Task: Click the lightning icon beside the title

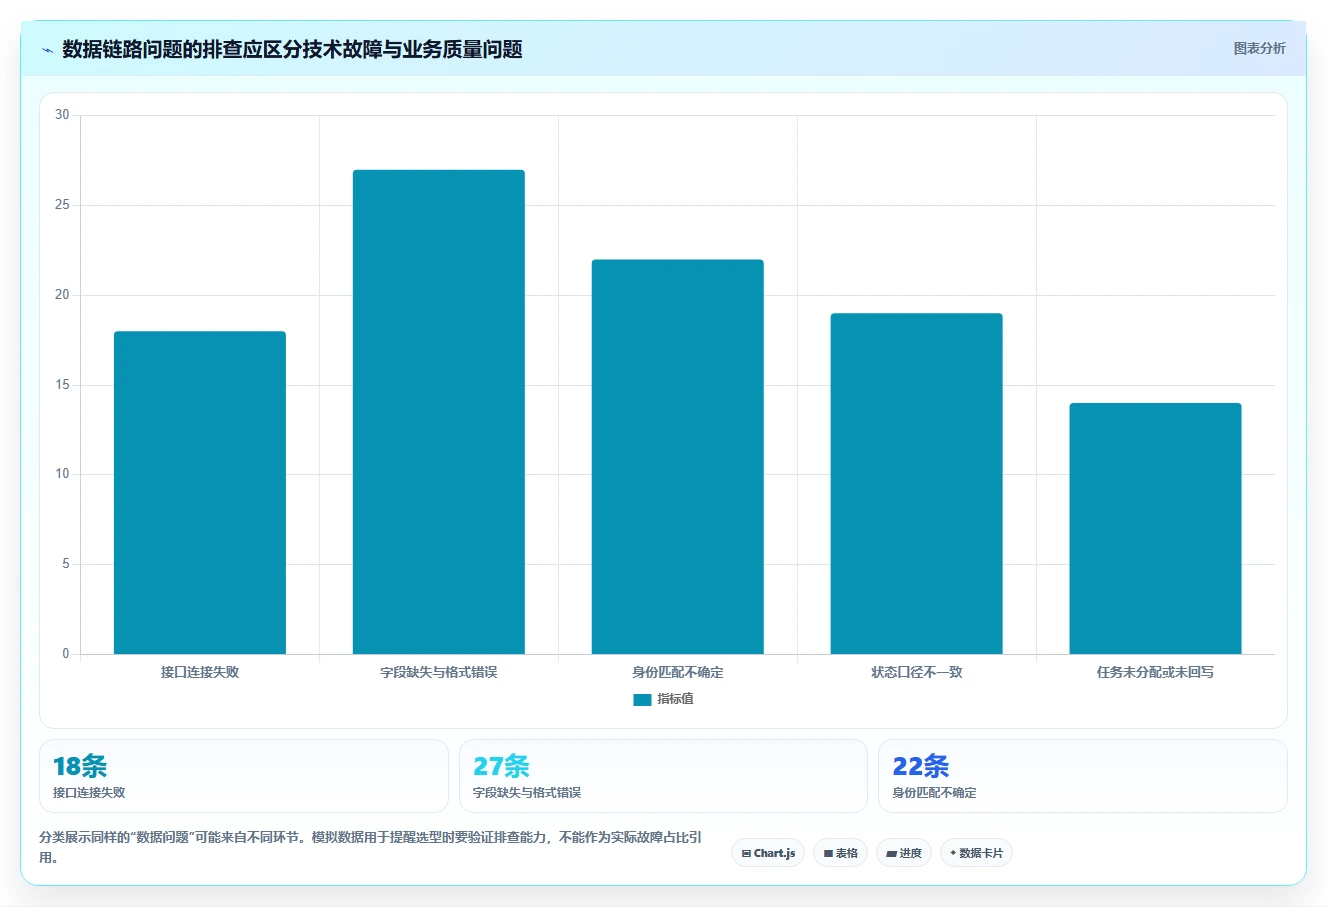Action: click(47, 50)
